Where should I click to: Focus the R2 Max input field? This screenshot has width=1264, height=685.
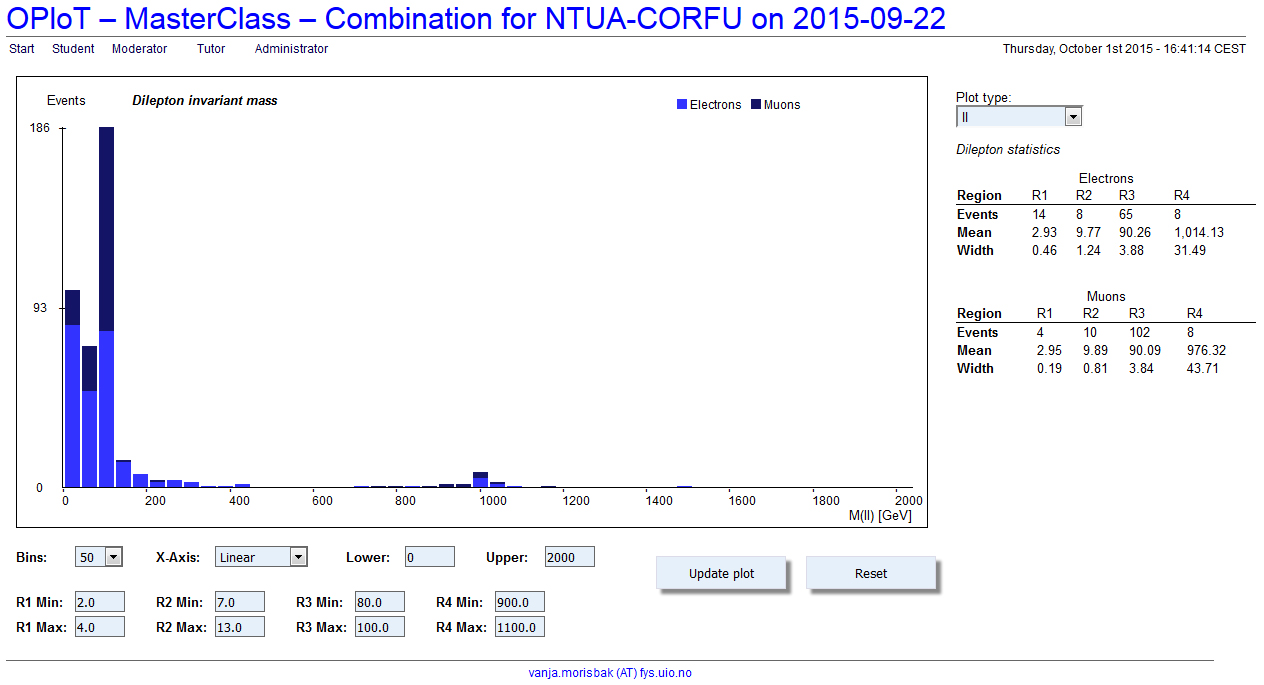(x=240, y=627)
